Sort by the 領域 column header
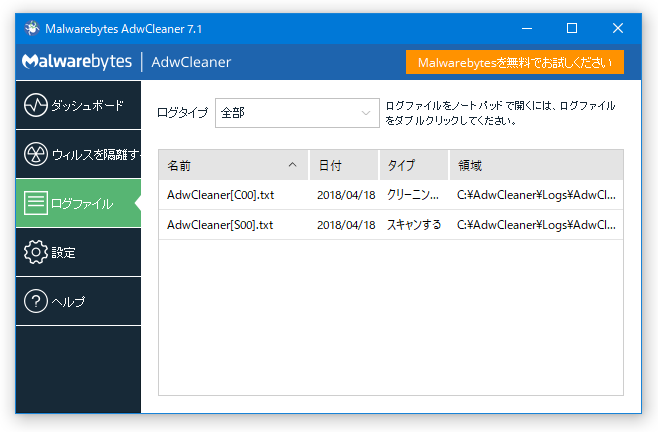658x432 pixels. click(536, 165)
